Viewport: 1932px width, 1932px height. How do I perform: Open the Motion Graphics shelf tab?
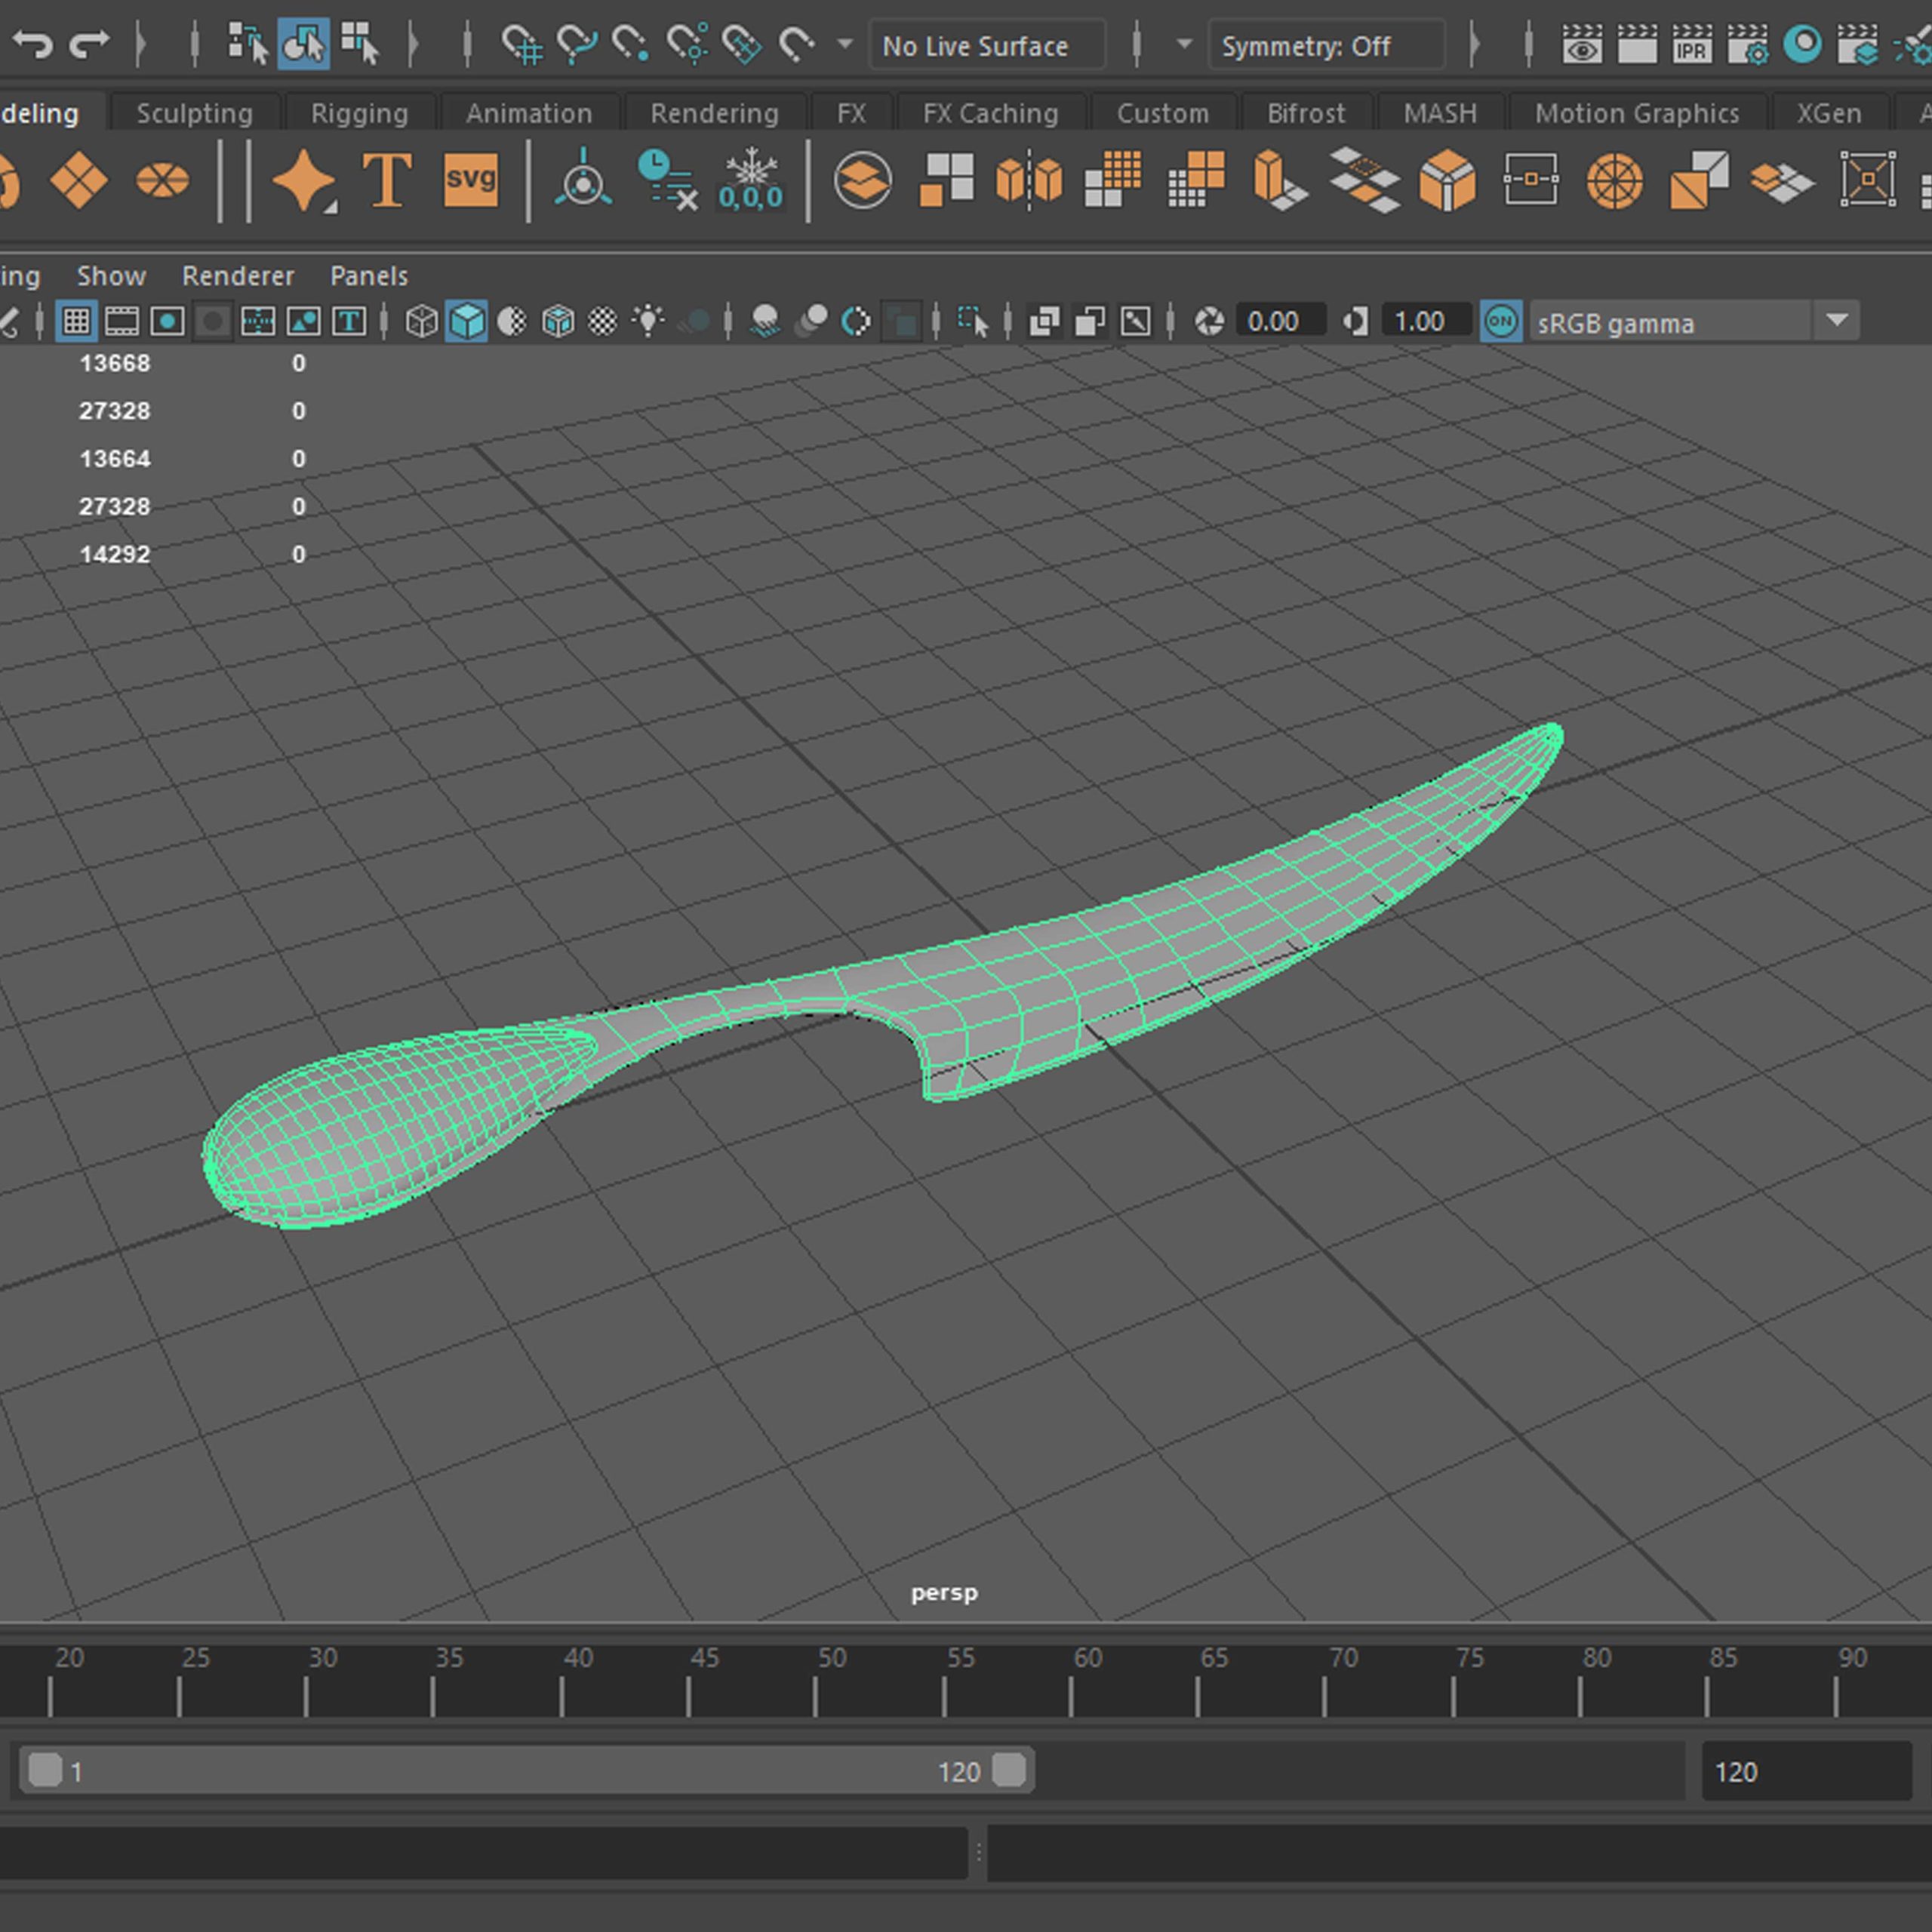tap(1638, 113)
